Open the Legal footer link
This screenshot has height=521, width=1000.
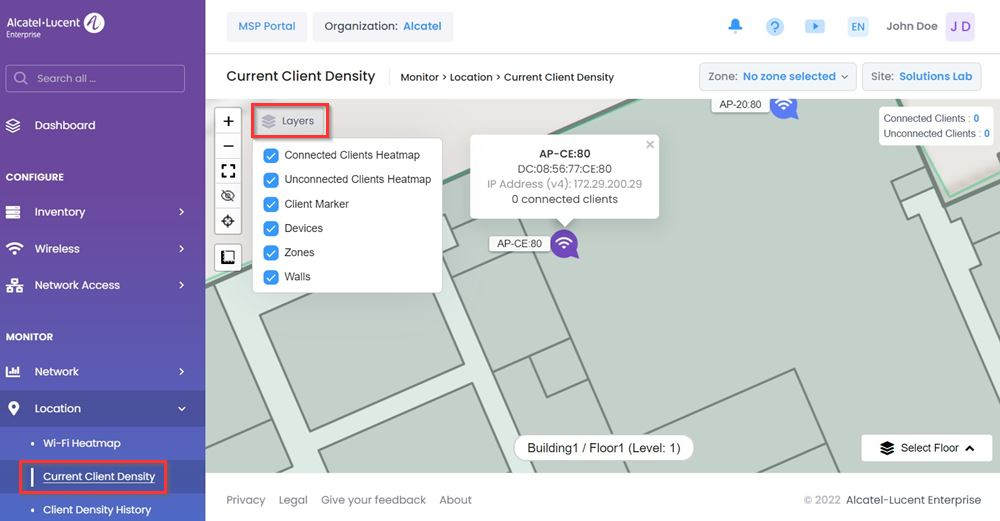pos(293,500)
